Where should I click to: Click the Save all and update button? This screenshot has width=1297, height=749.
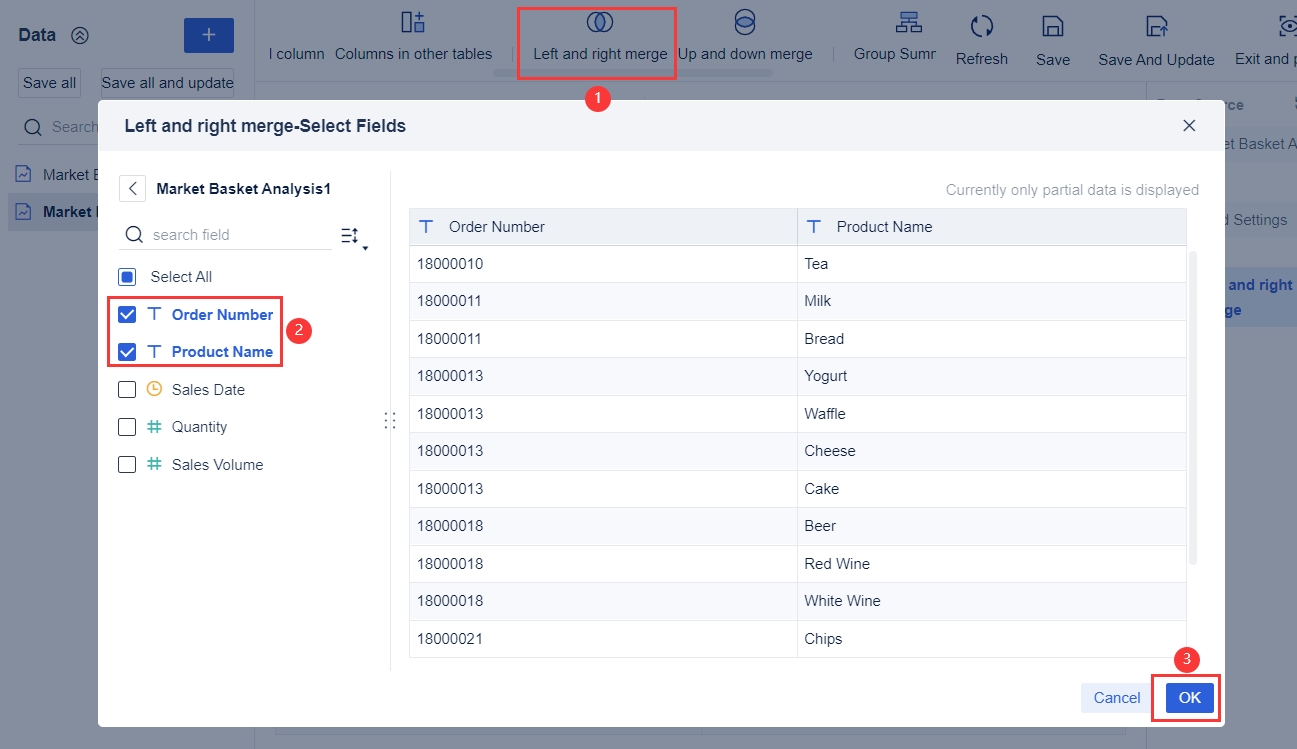point(167,82)
